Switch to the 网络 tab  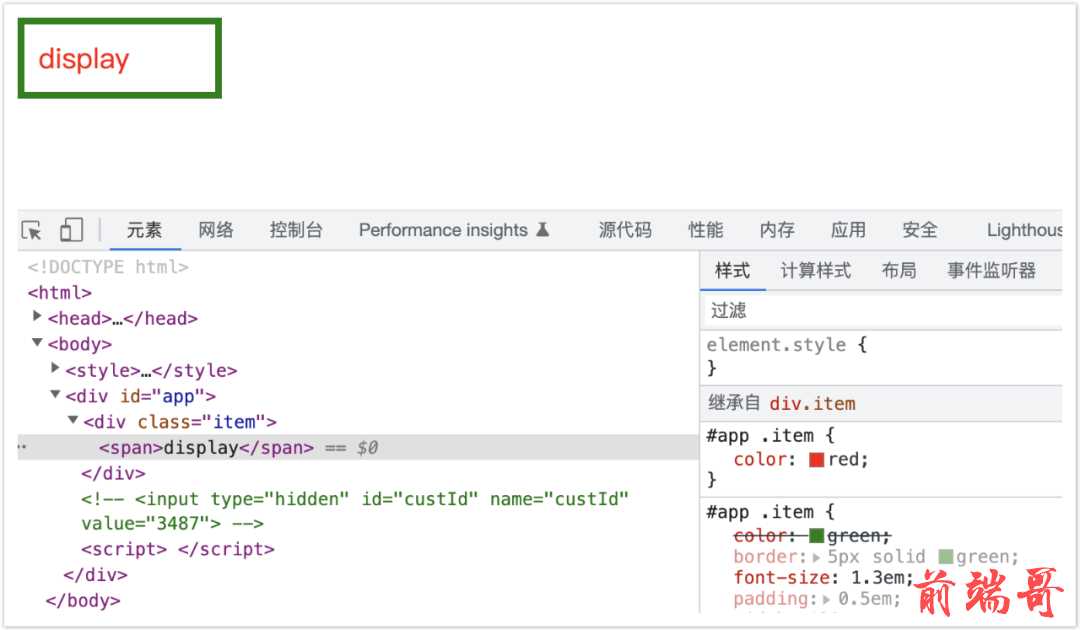[x=216, y=230]
